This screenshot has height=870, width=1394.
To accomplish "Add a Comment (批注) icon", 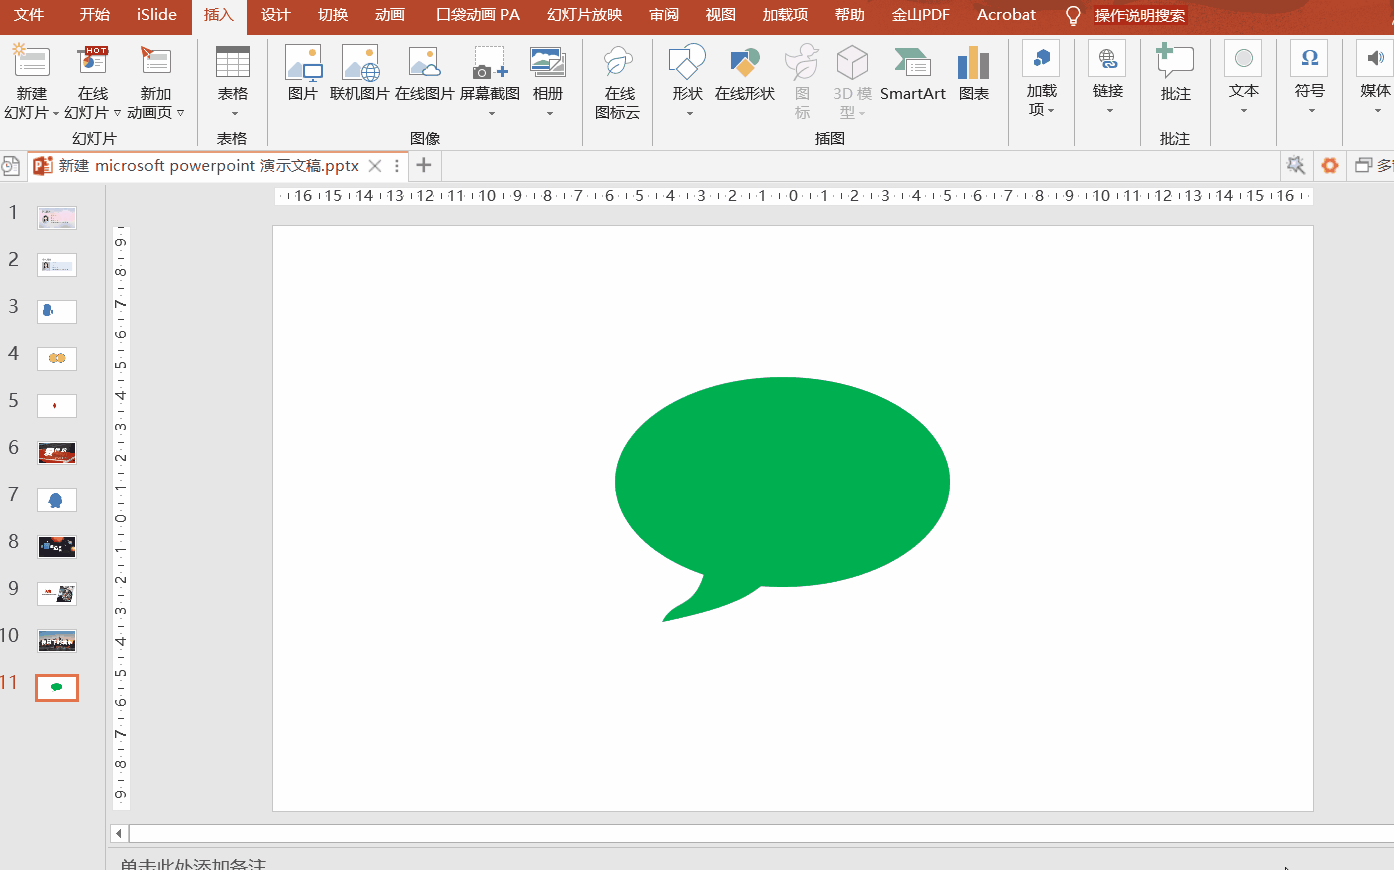I will point(1175,61).
